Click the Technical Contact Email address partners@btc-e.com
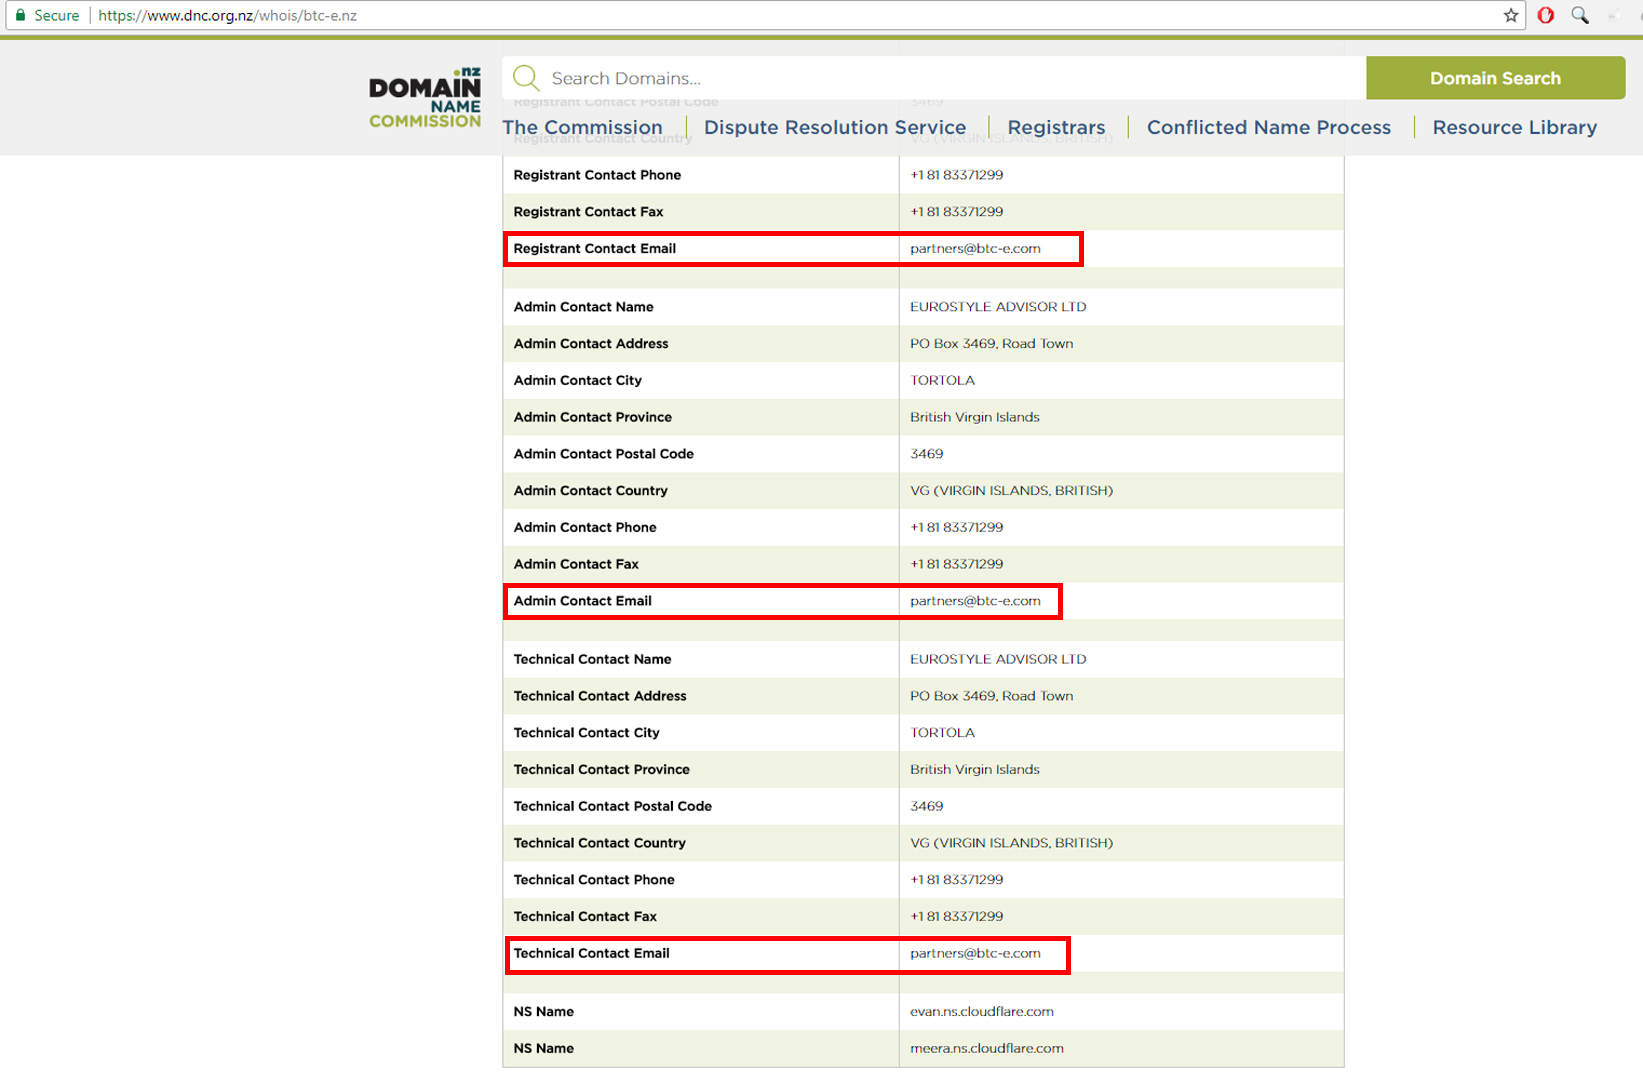The image size is (1643, 1080). pyautogui.click(x=975, y=954)
